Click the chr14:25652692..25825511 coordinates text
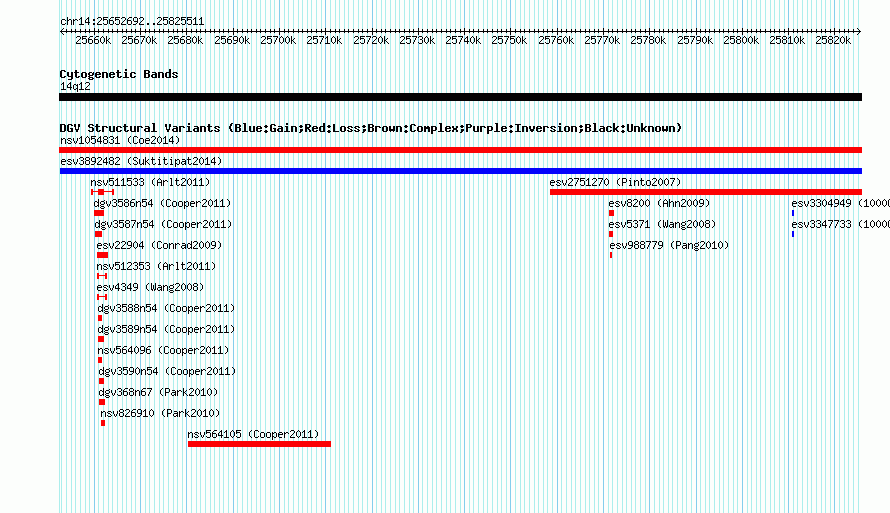This screenshot has height=513, width=890. tap(132, 22)
